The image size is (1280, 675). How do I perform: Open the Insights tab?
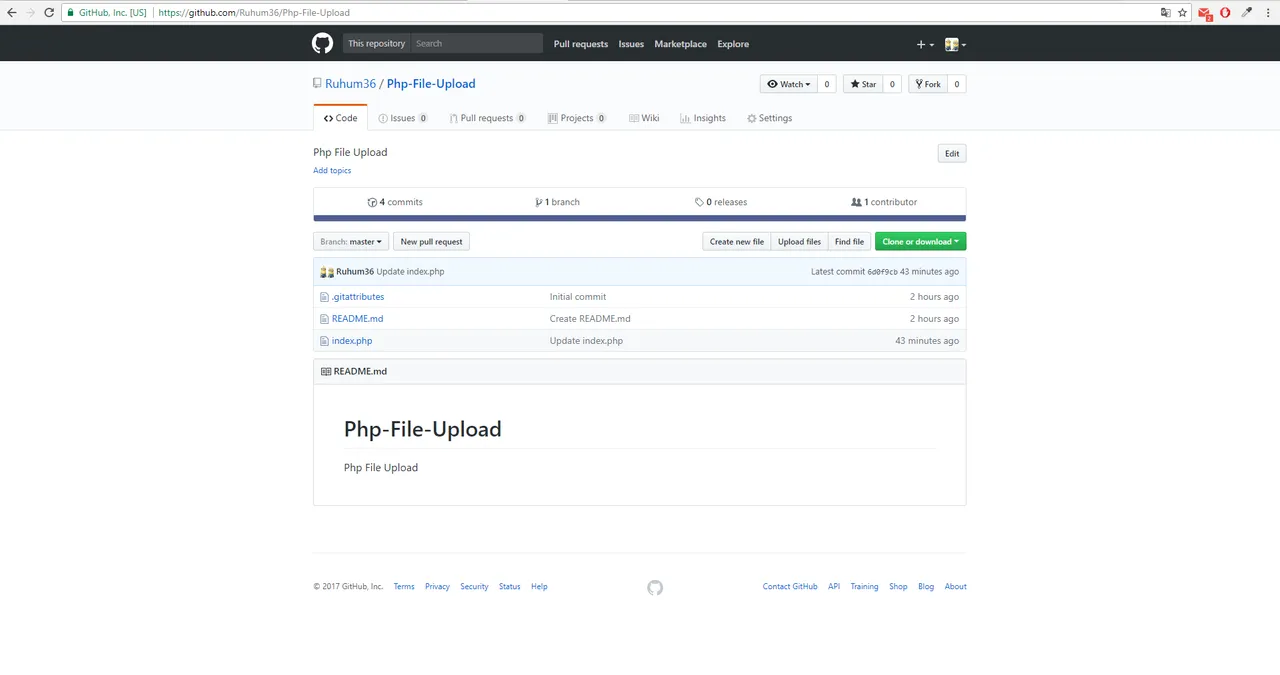tap(703, 118)
